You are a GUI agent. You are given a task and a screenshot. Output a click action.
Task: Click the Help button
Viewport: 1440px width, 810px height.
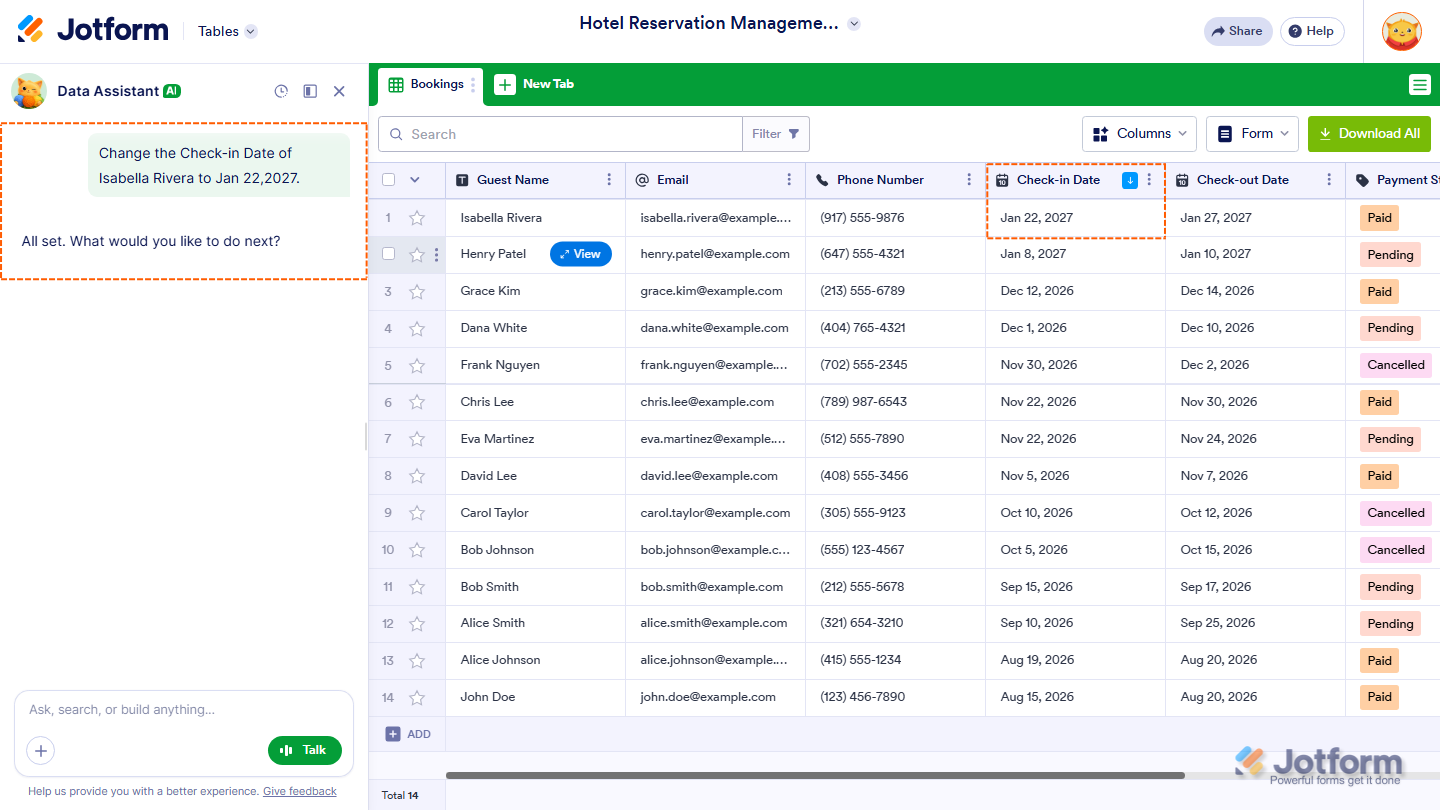(1312, 31)
